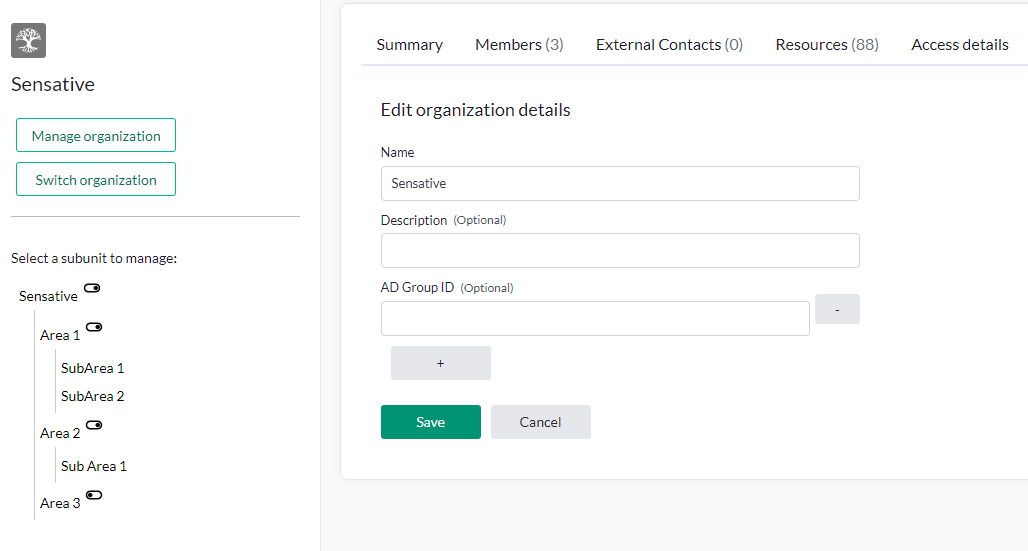Remove the AD Group ID with minus button

point(837,309)
